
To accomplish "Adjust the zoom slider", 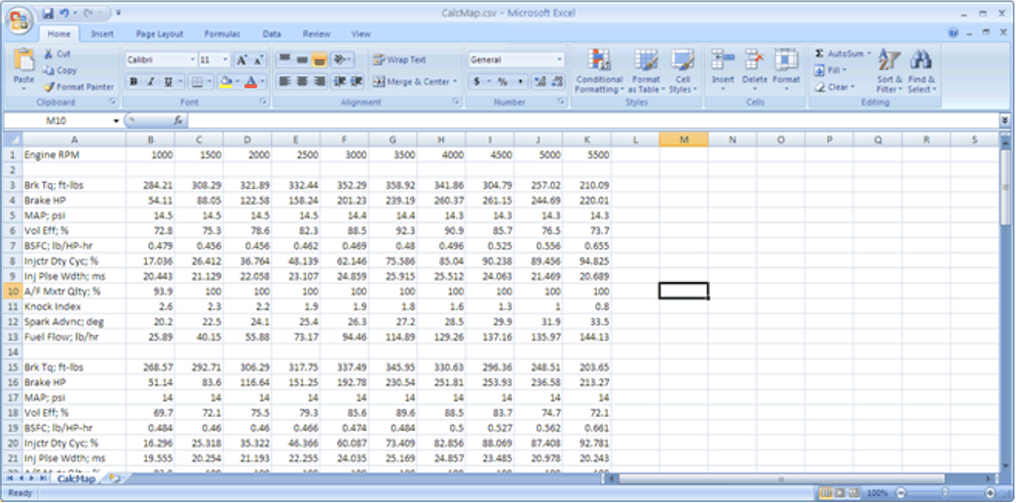I will (x=945, y=493).
